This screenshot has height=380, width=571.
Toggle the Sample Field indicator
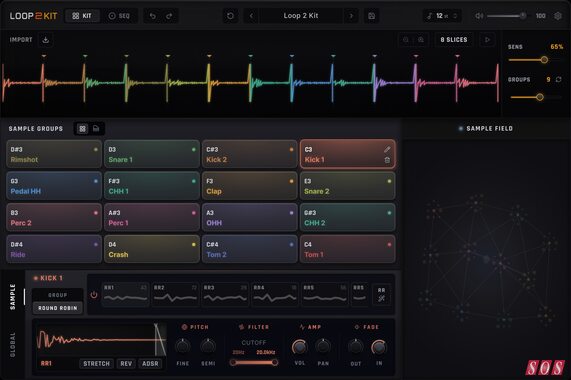pyautogui.click(x=461, y=128)
